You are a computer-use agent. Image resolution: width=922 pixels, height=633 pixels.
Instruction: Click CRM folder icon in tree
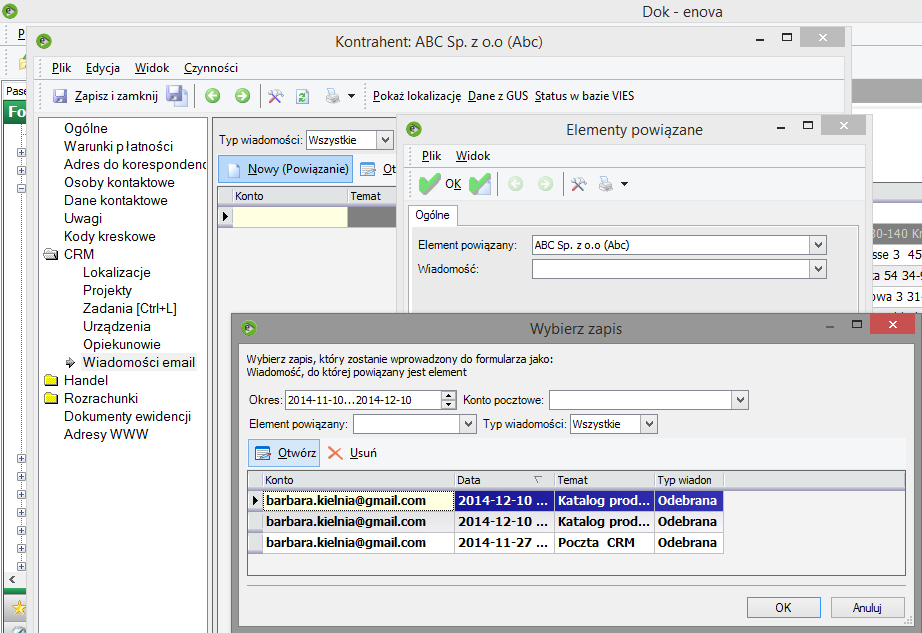point(51,254)
